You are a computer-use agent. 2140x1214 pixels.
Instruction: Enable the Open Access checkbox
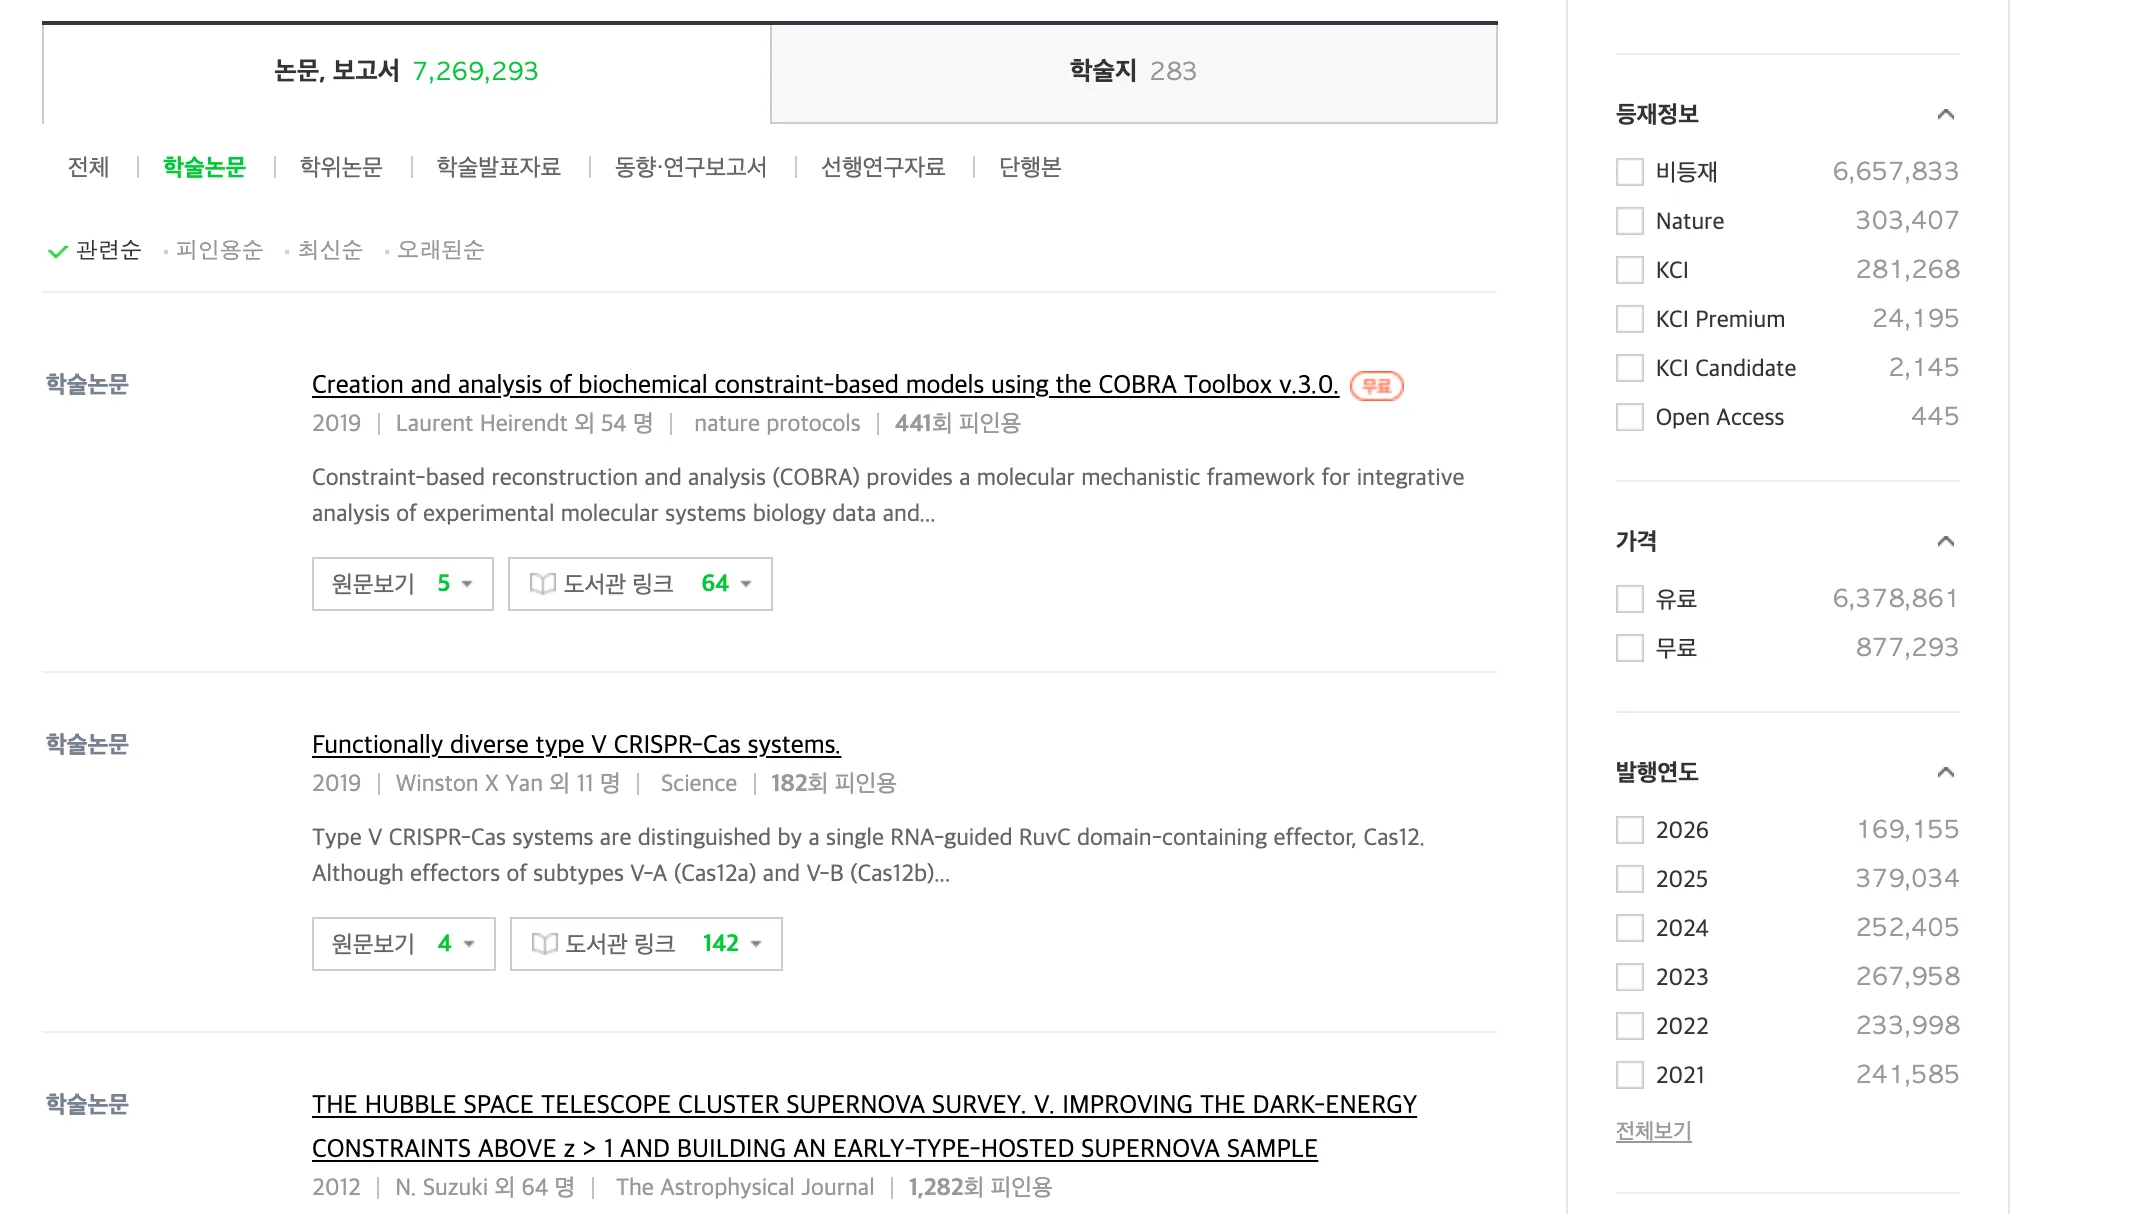point(1630,417)
